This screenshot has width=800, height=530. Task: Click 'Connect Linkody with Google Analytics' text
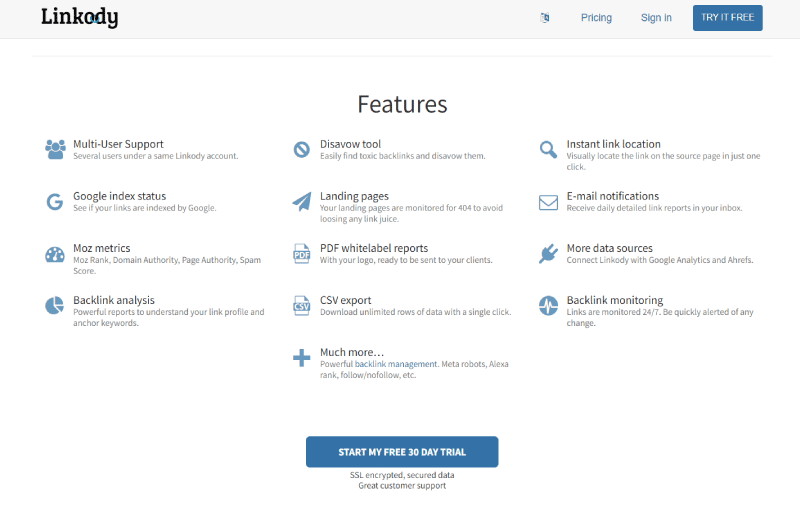660,260
